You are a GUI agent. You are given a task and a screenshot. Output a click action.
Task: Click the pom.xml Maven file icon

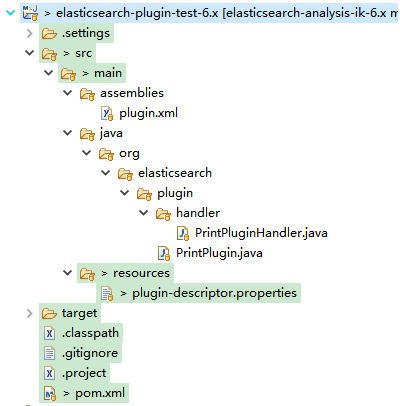(50, 393)
